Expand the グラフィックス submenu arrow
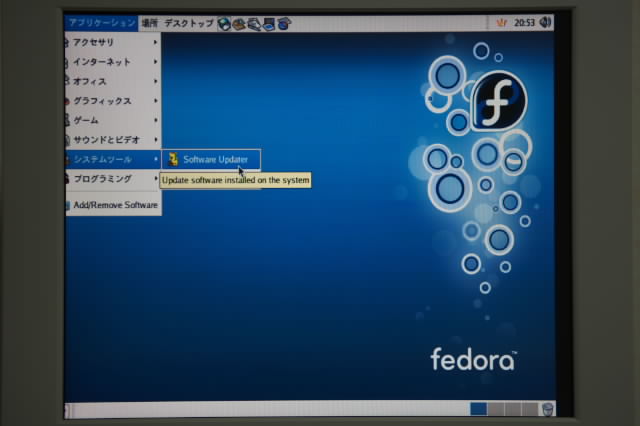This screenshot has height=426, width=640. [156, 100]
